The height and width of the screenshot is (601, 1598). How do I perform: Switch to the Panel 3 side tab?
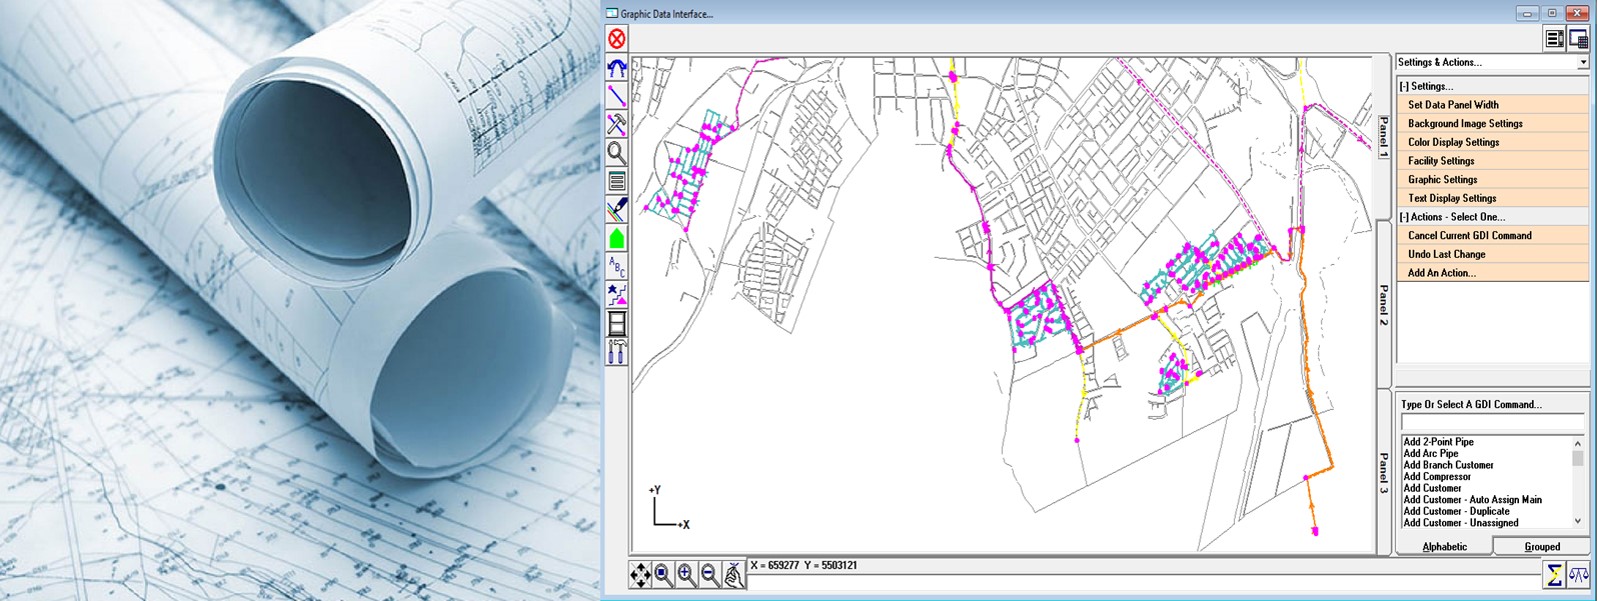(1384, 472)
